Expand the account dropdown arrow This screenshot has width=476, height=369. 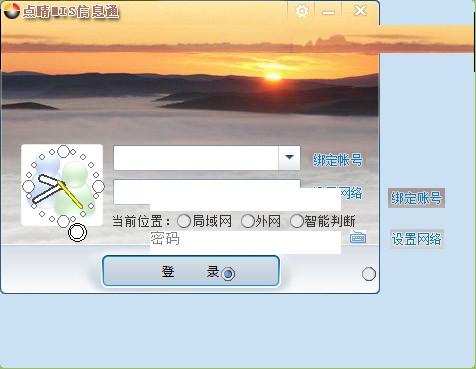point(289,157)
